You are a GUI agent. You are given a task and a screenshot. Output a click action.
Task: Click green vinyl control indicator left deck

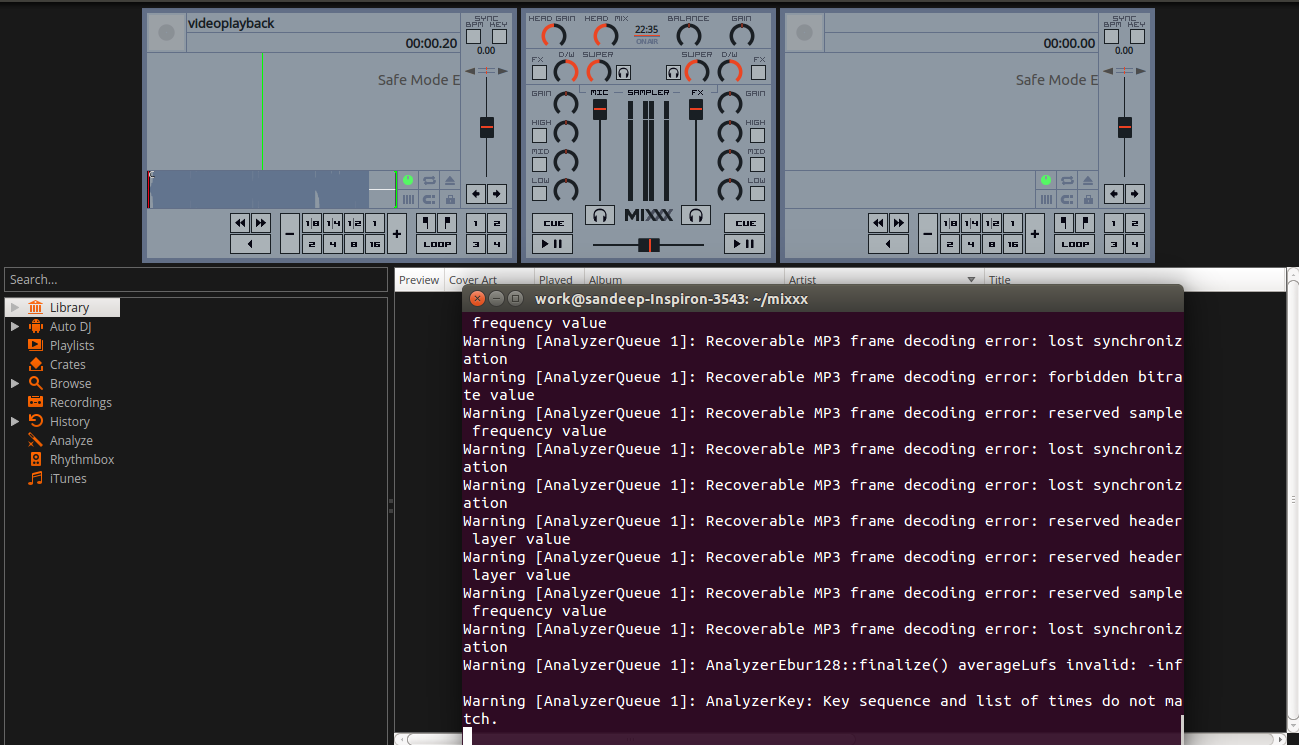coord(408,180)
